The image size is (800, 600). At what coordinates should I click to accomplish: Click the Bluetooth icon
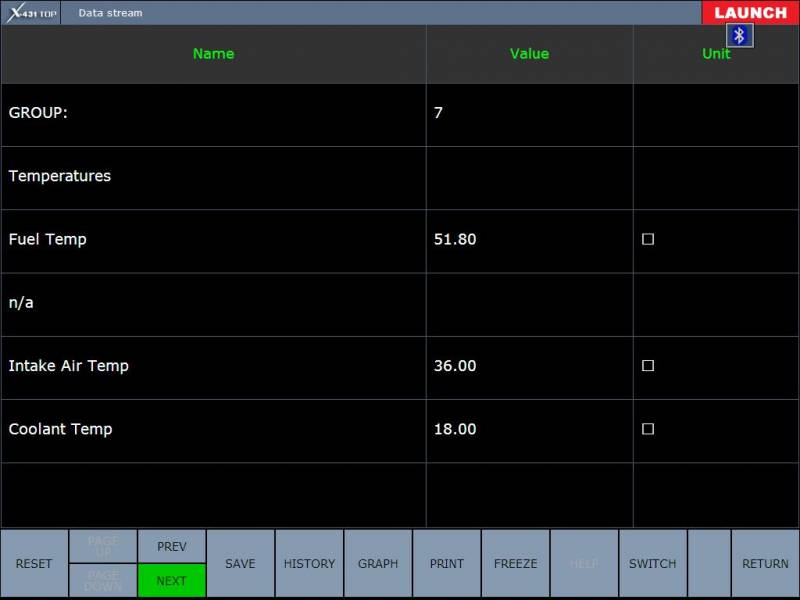tap(739, 35)
